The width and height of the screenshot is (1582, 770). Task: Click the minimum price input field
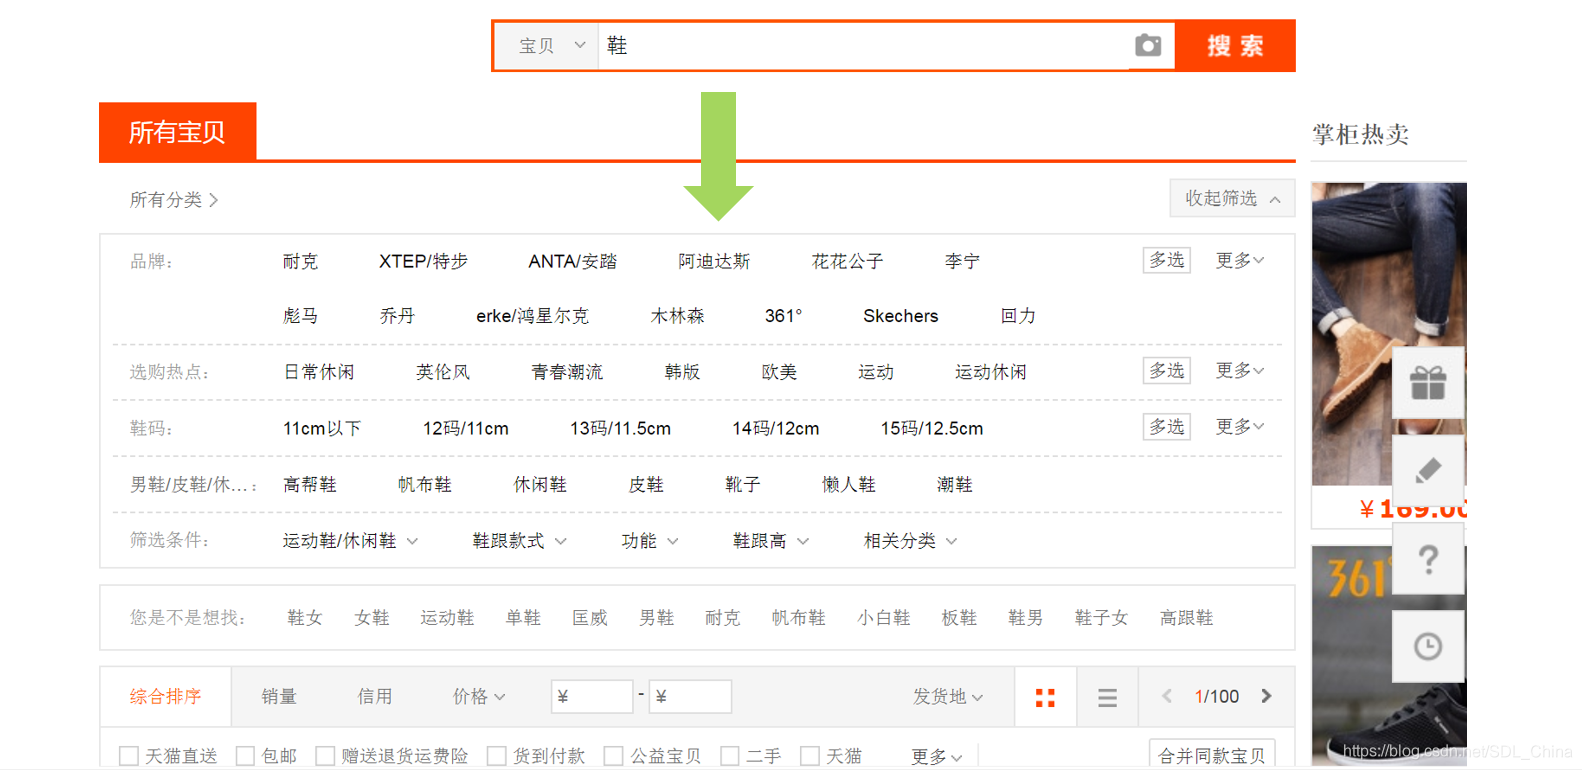click(592, 697)
